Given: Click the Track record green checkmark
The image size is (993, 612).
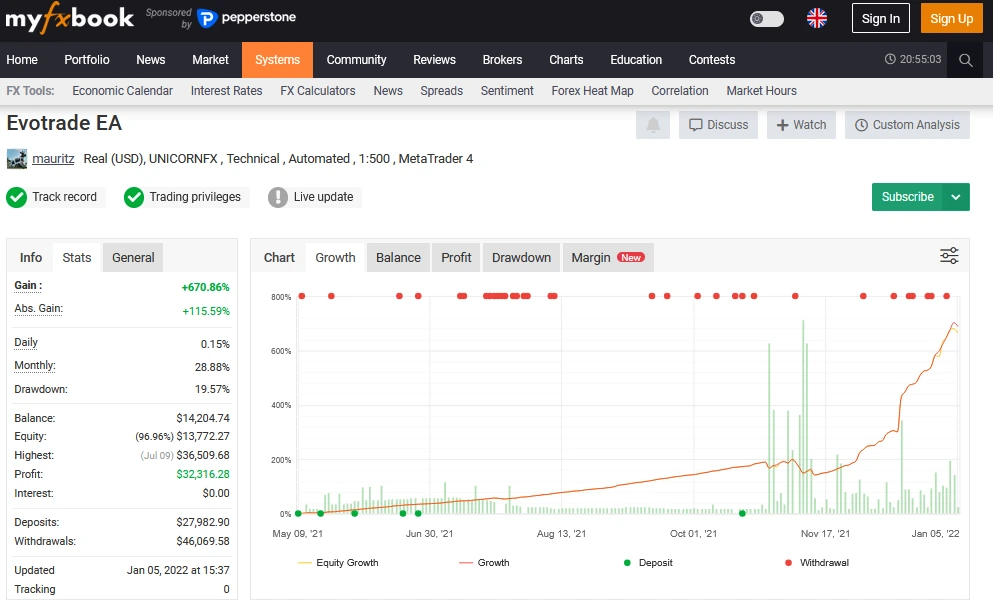Looking at the screenshot, I should [x=17, y=197].
